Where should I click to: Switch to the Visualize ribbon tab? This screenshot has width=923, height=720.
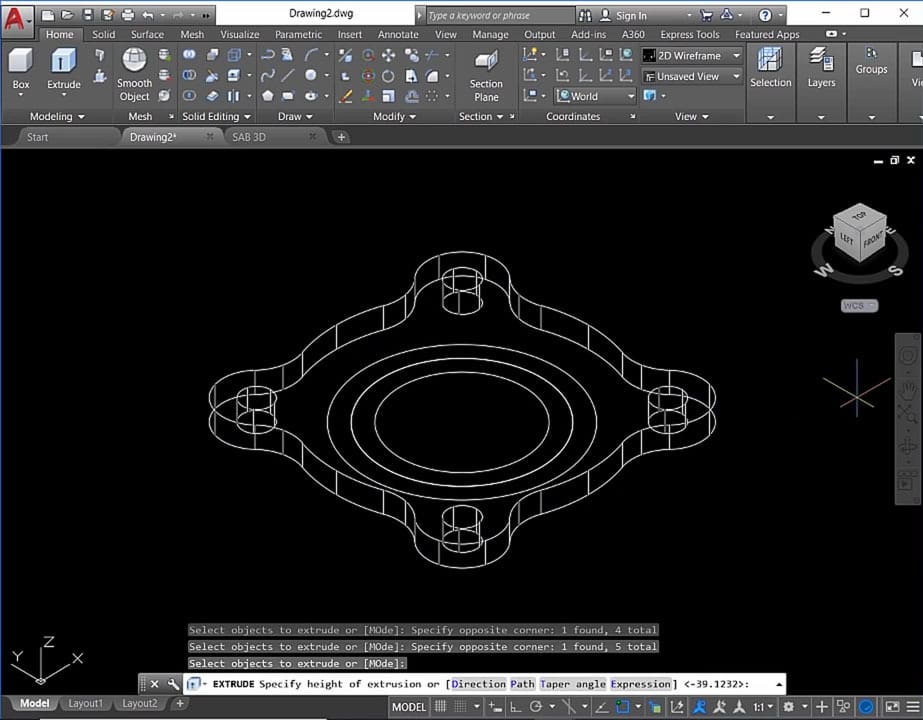coord(239,34)
